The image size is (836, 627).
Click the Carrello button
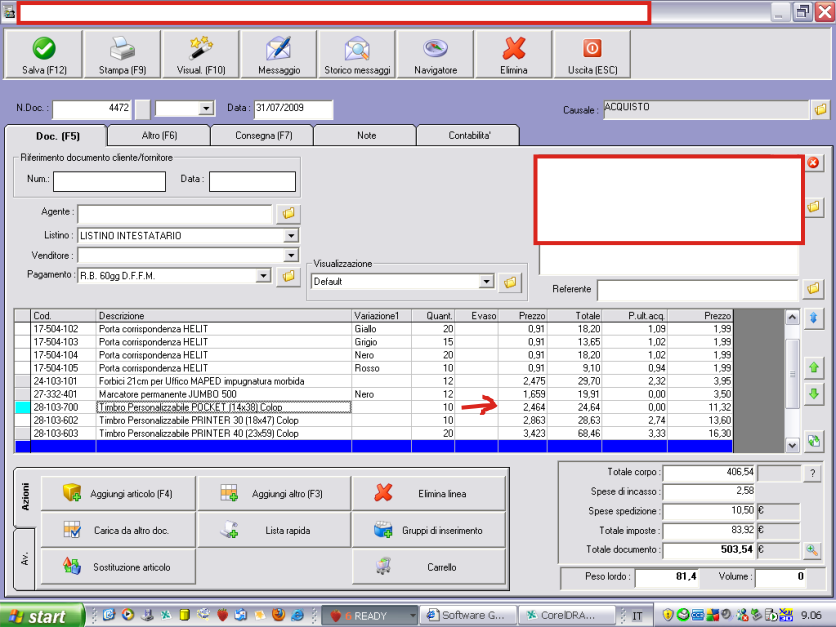pos(430,567)
